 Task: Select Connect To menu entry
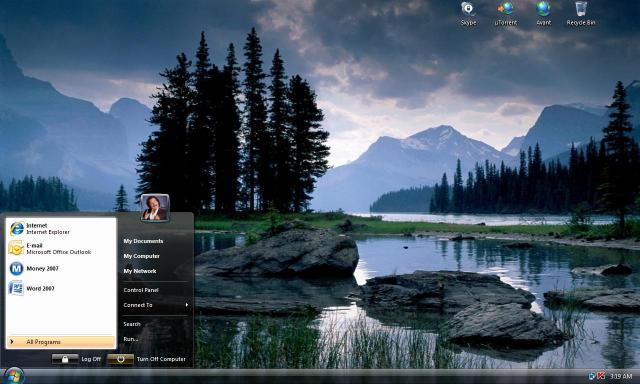[138, 305]
